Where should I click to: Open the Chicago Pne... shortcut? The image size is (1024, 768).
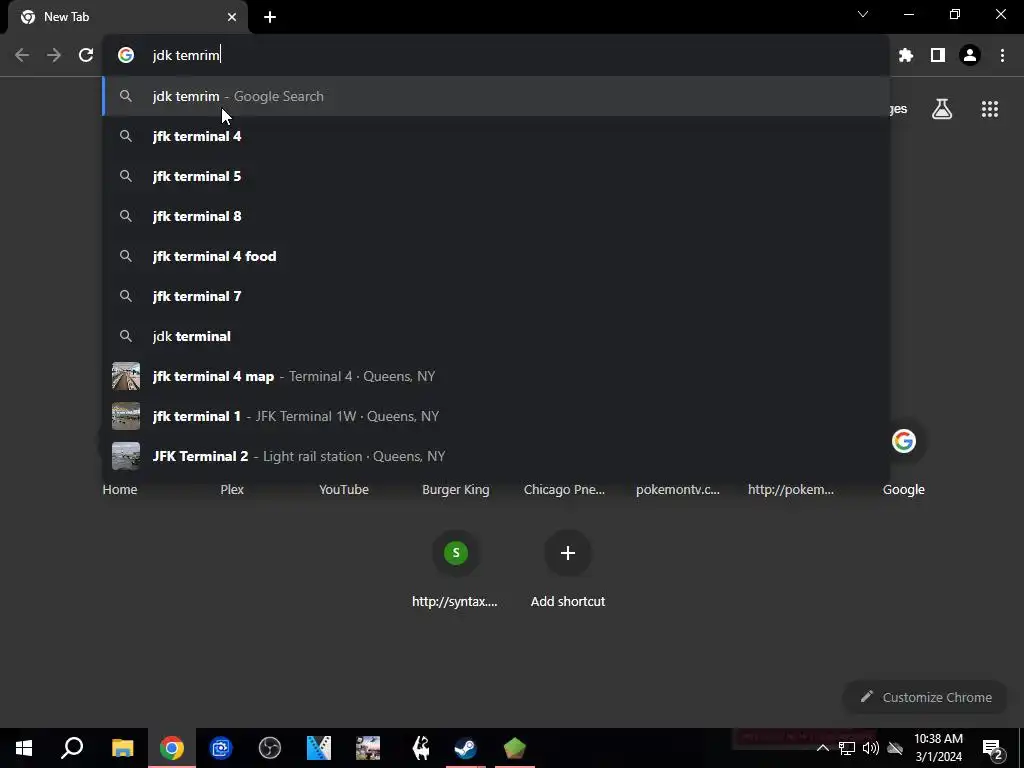coord(564,489)
